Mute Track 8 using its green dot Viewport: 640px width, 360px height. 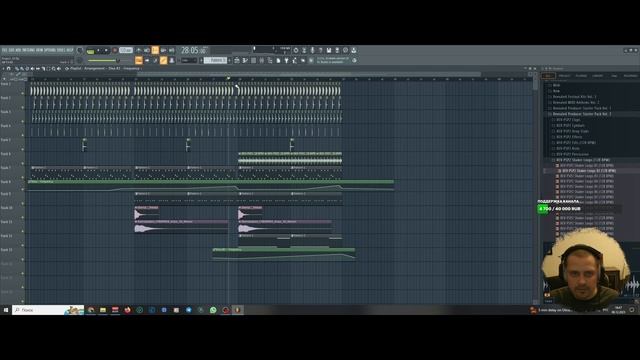(x=23, y=190)
